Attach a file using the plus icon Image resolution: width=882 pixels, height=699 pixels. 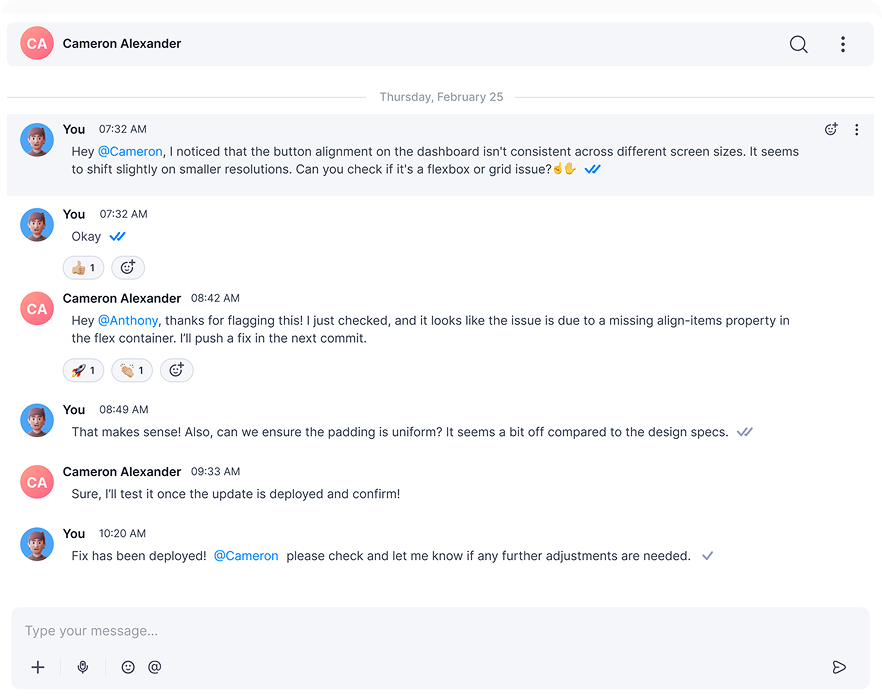pyautogui.click(x=38, y=667)
